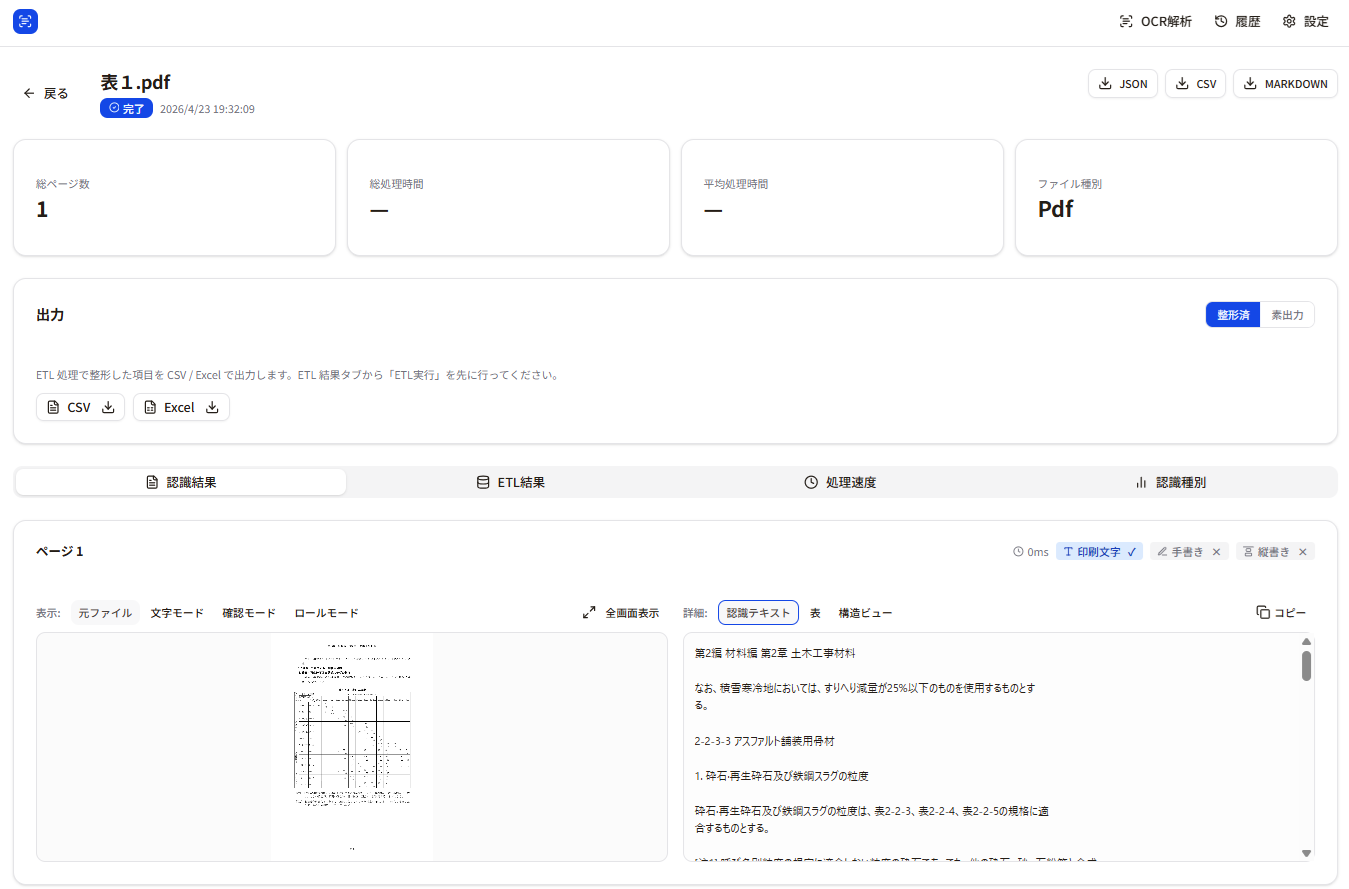Download the result as JSON
Image resolution: width=1349 pixels, height=889 pixels.
point(1123,84)
